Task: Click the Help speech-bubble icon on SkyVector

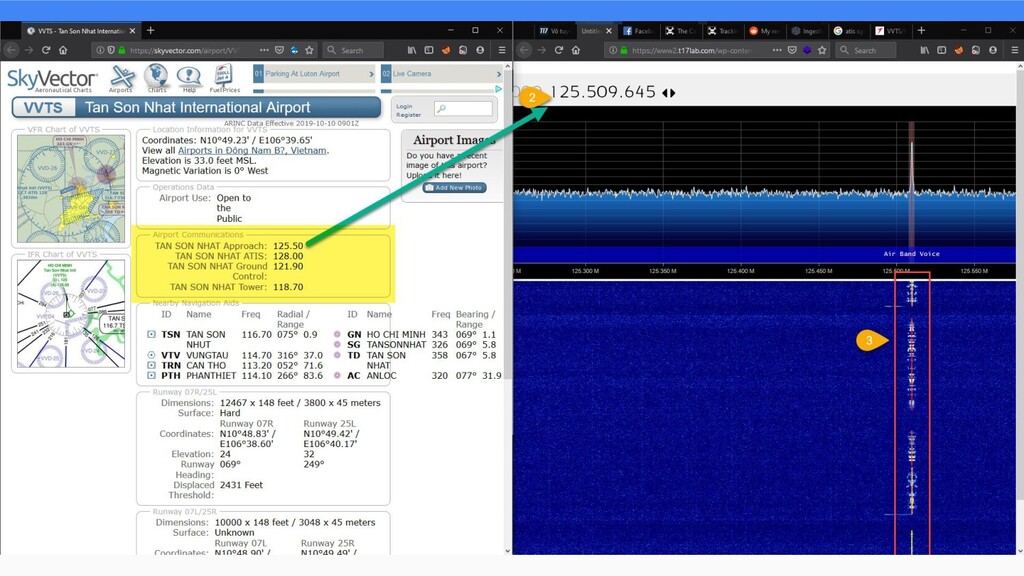Action: (189, 78)
